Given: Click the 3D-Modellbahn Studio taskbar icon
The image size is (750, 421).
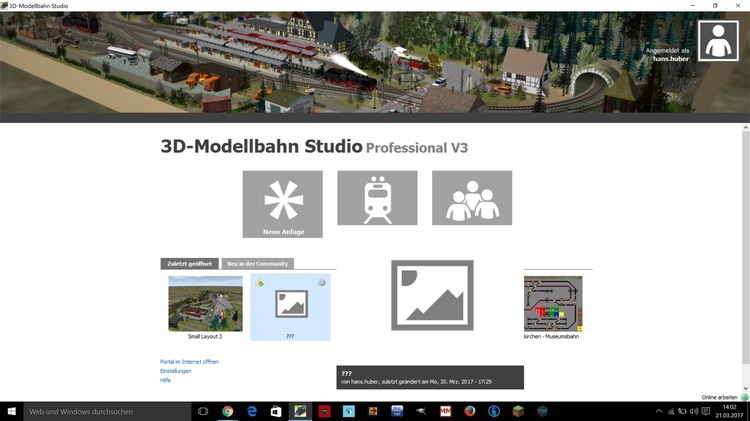Looking at the screenshot, I should pyautogui.click(x=300, y=411).
